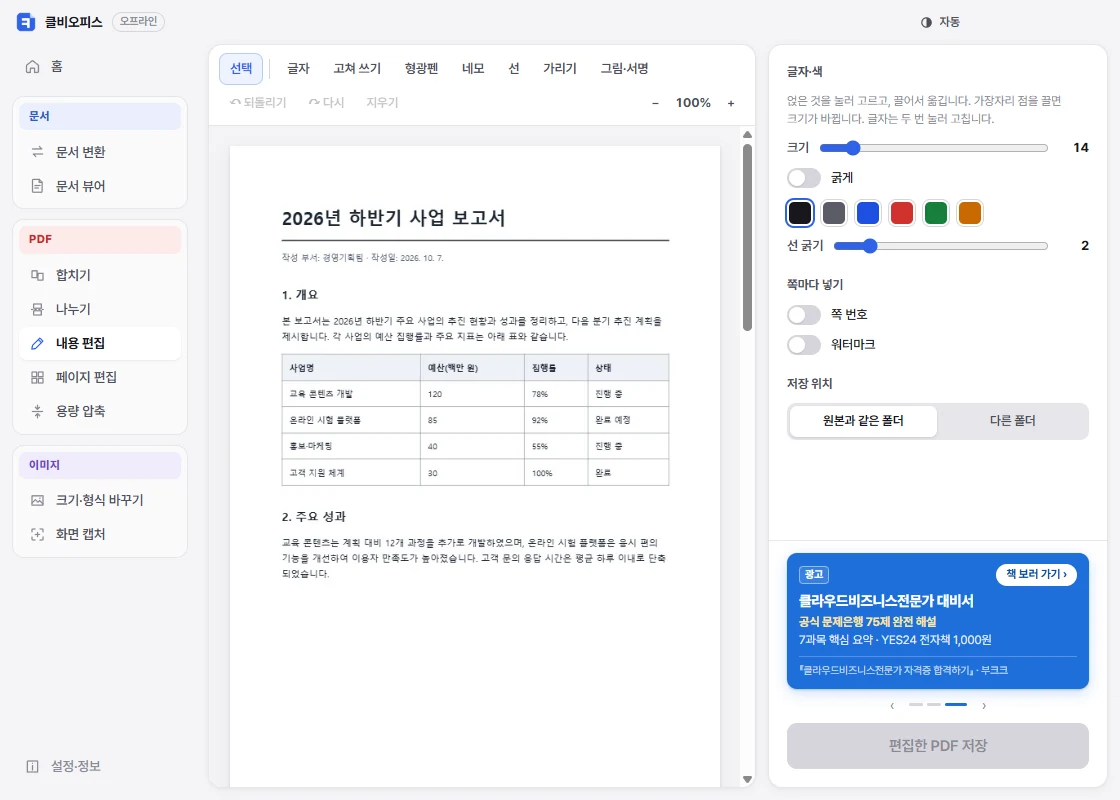Image resolution: width=1120 pixels, height=800 pixels.
Task: Click the 내용 편집 pencil icon
Action: coord(37,344)
